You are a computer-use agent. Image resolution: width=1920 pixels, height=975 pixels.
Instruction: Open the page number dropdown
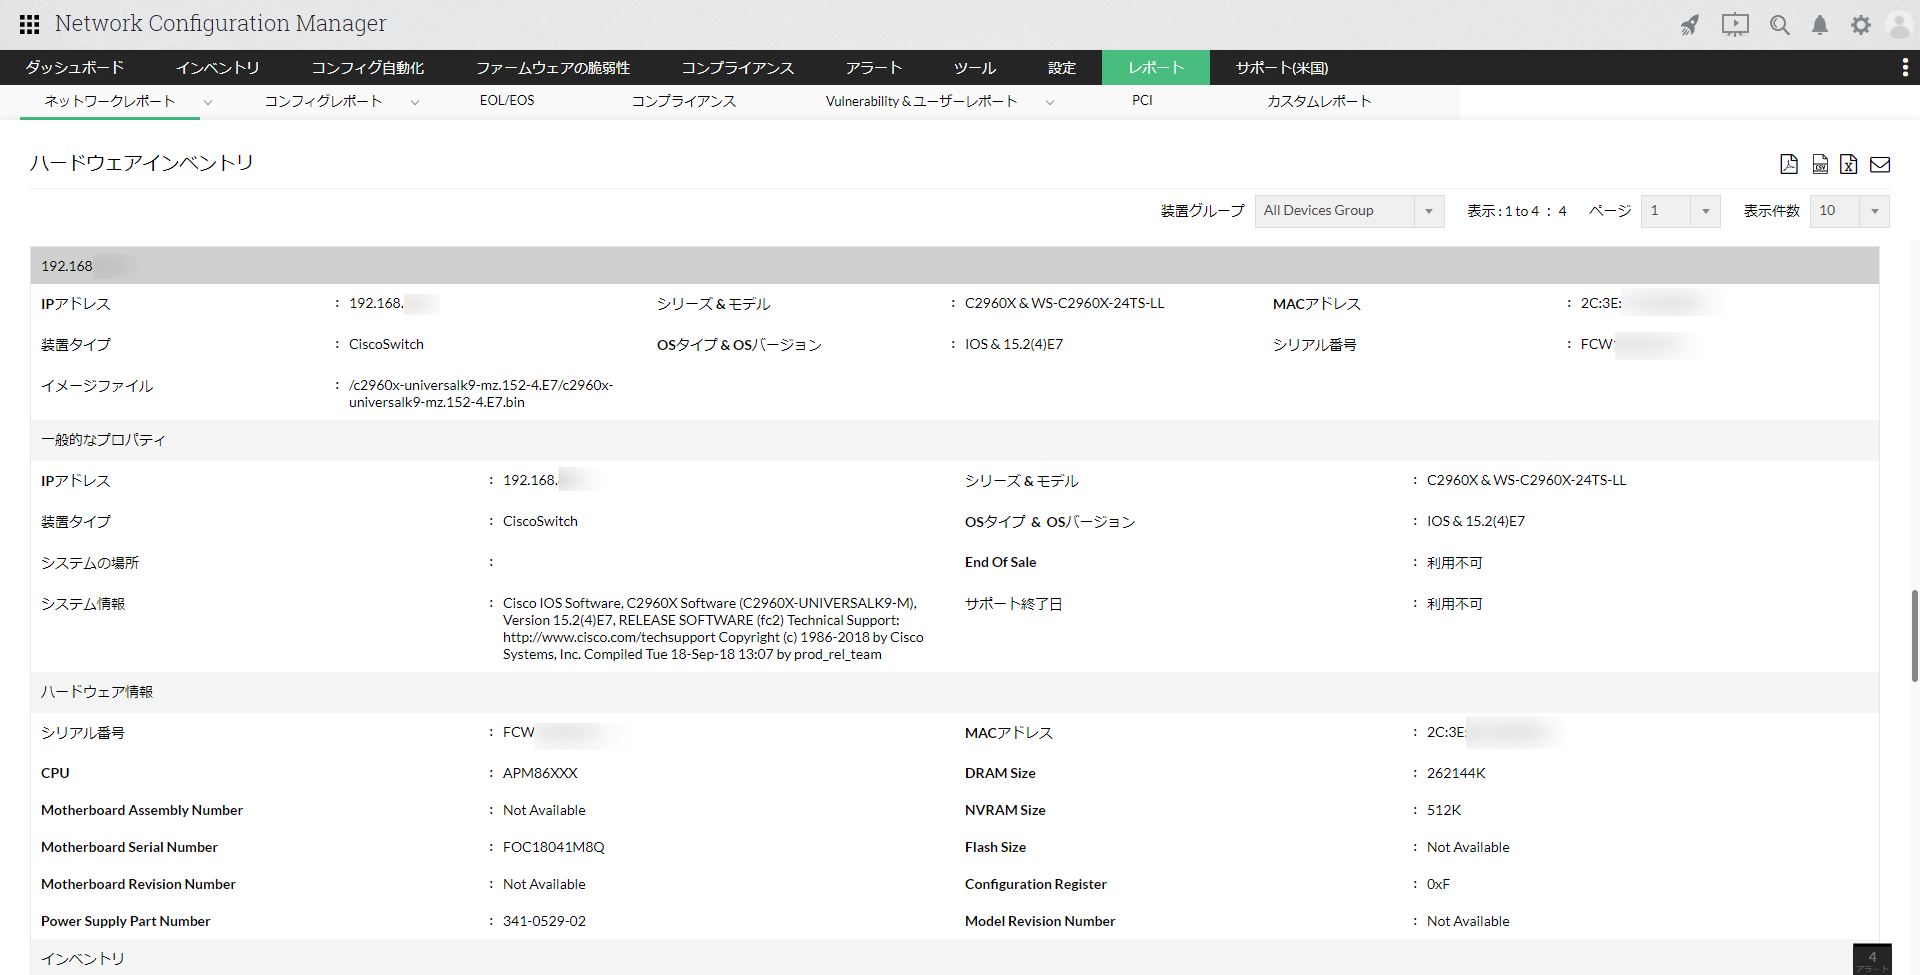point(1680,211)
